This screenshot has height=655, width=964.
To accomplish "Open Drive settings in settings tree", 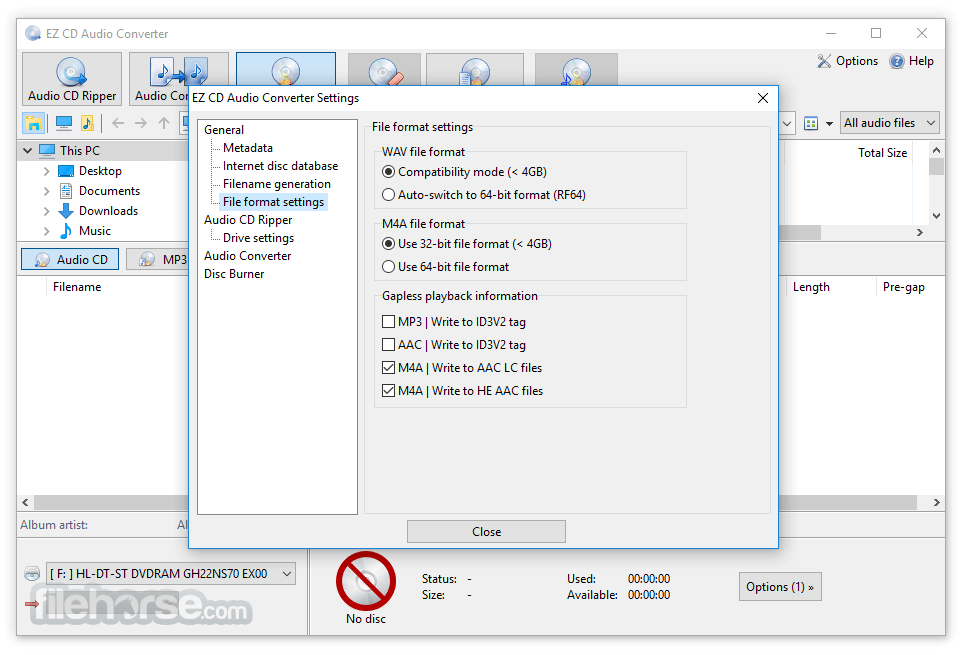I will [x=258, y=237].
